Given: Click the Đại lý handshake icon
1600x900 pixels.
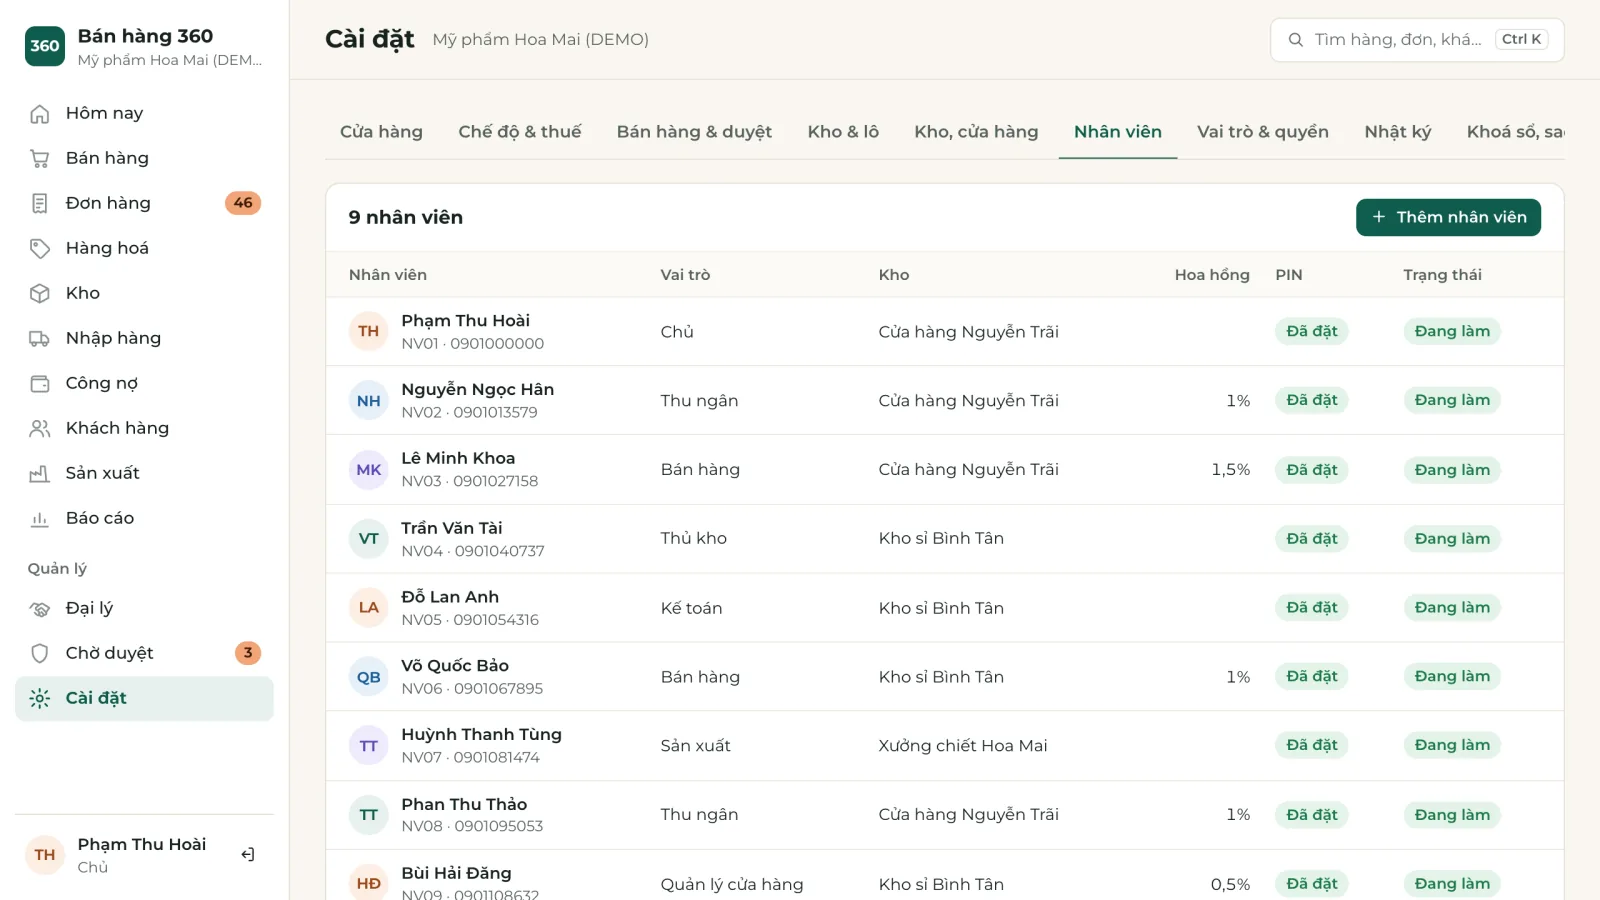Looking at the screenshot, I should pos(40,609).
